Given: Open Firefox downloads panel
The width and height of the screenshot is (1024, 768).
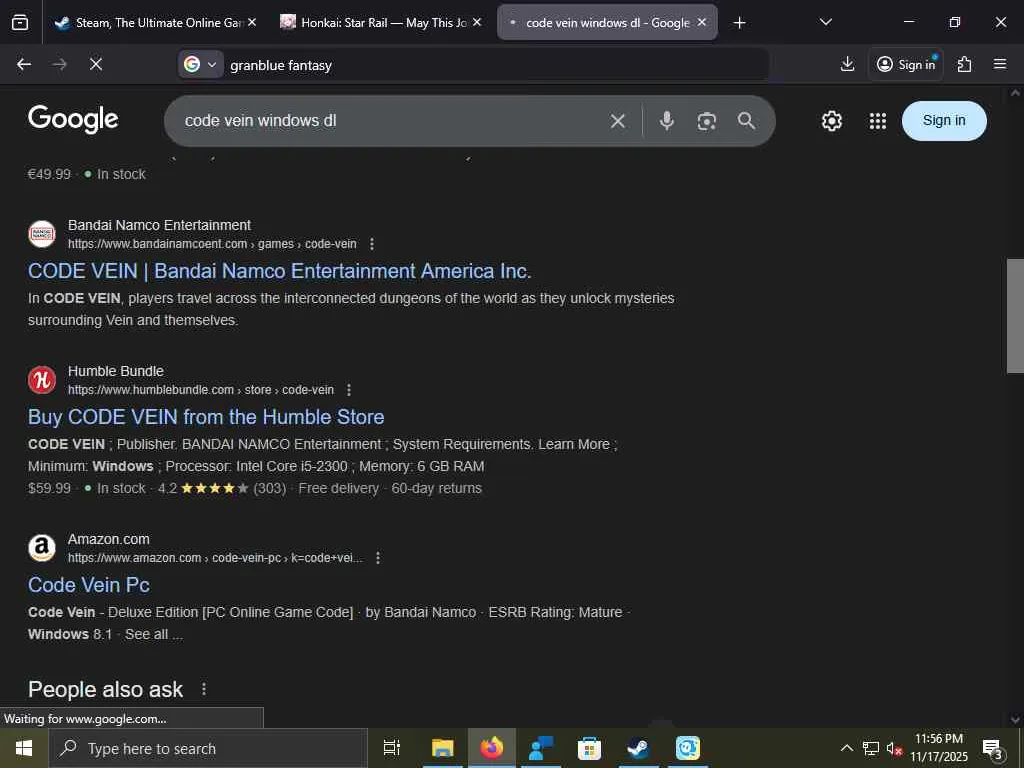Looking at the screenshot, I should coord(847,64).
